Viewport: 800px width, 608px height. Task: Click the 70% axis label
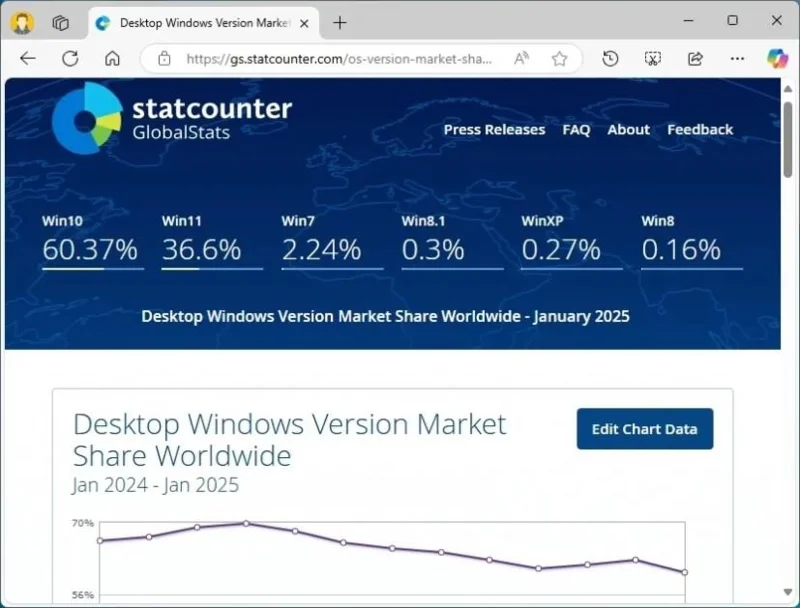[x=83, y=523]
